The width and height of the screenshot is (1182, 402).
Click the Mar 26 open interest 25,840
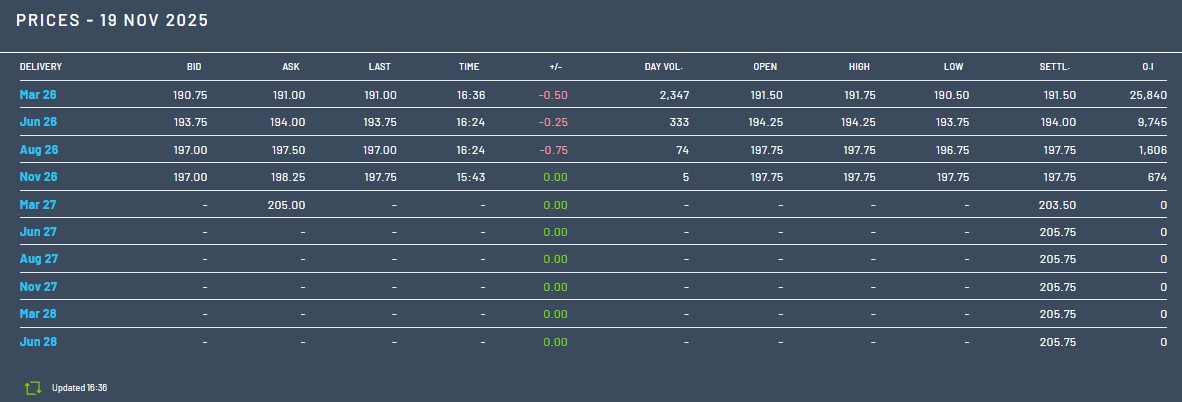click(1148, 94)
